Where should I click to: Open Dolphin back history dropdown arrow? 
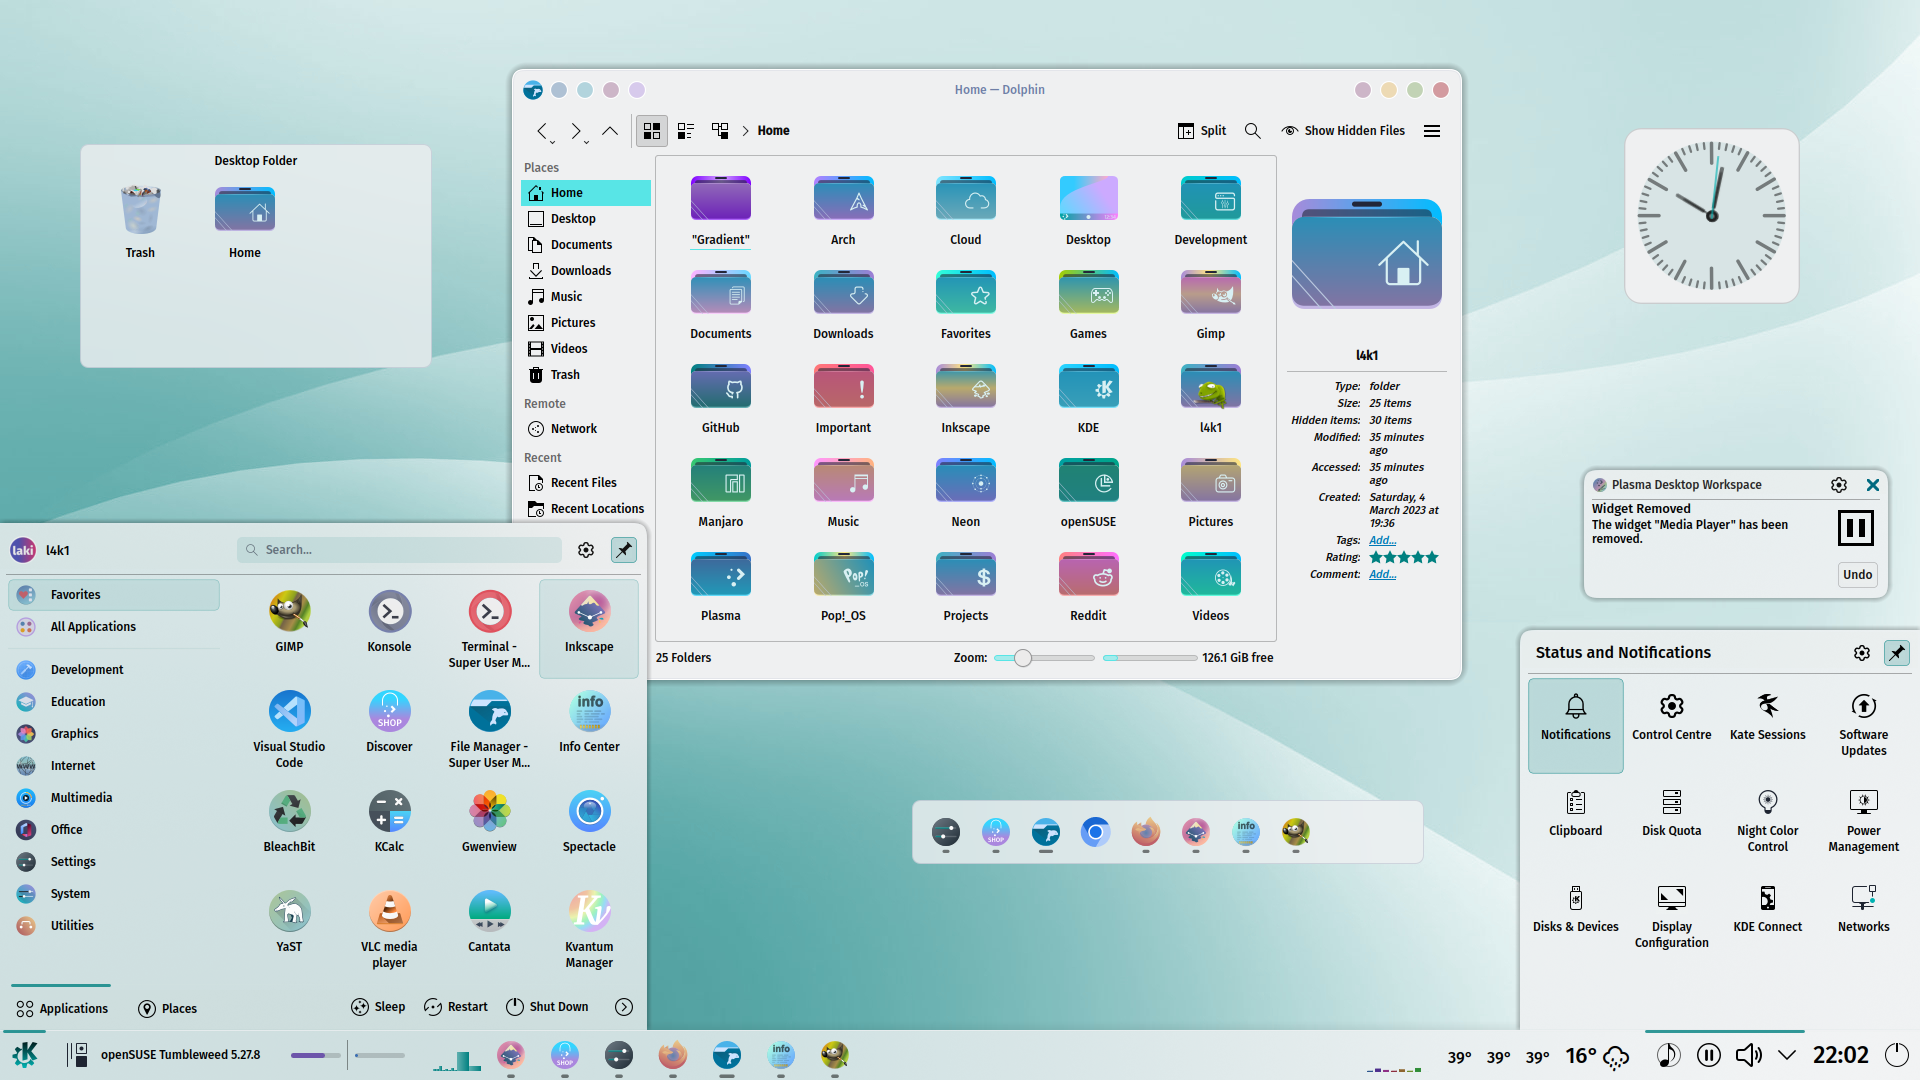(552, 142)
